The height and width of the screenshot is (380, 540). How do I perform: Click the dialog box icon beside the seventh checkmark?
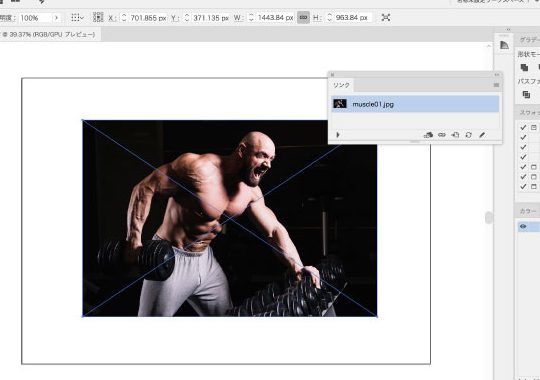point(533,186)
